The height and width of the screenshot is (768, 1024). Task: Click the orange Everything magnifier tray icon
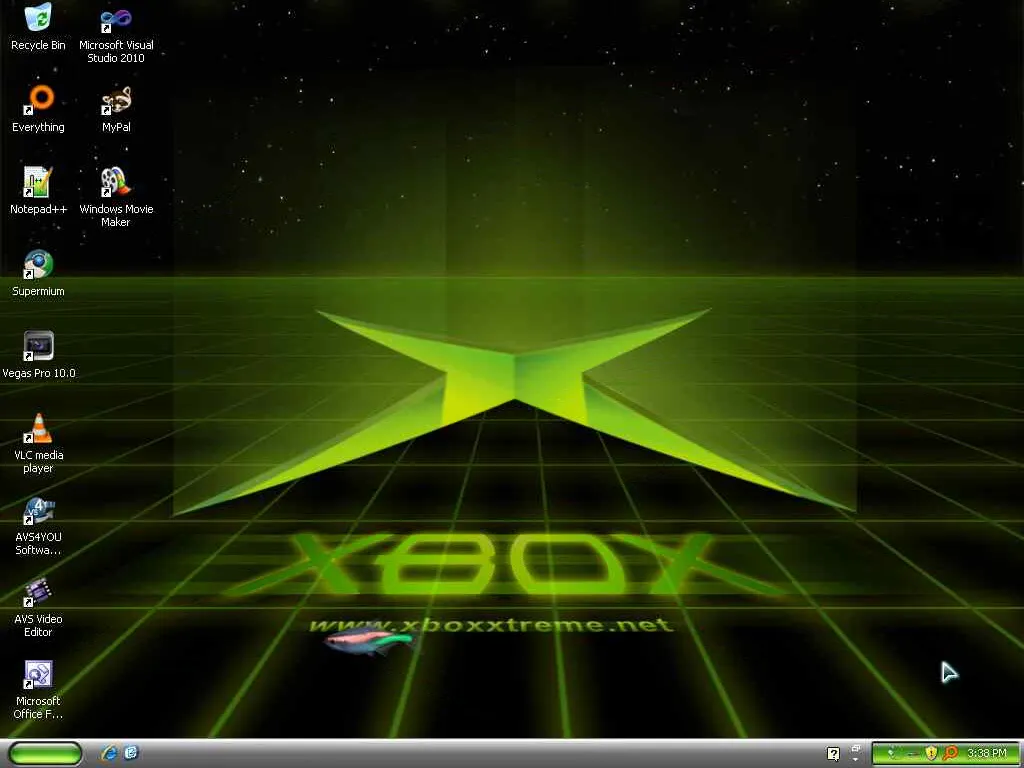(x=950, y=754)
